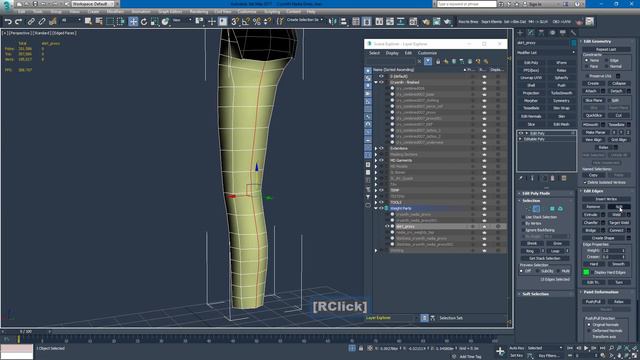Click the Play Animation button
The height and width of the screenshot is (360, 640).
pos(586,348)
